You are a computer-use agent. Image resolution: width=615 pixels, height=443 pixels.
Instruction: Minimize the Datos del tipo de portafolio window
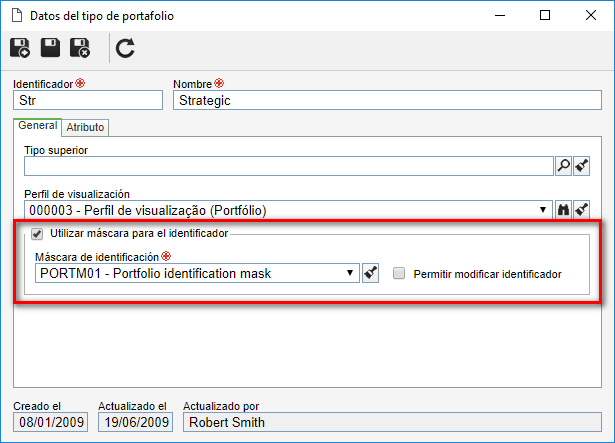(500, 16)
